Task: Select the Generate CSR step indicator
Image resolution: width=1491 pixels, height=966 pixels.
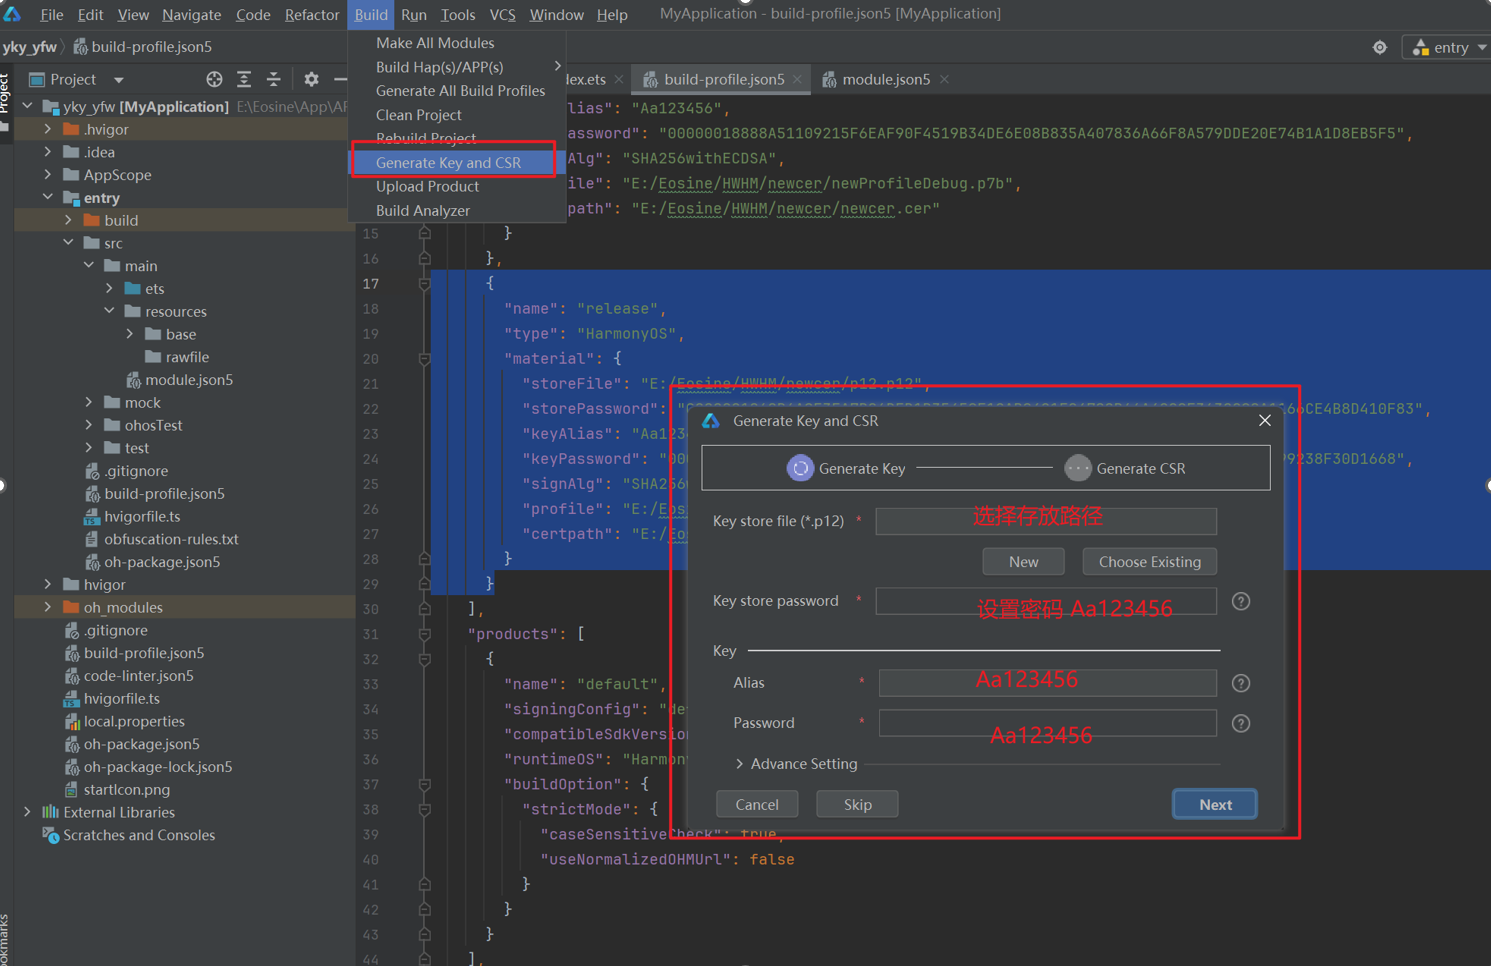Action: (1077, 468)
